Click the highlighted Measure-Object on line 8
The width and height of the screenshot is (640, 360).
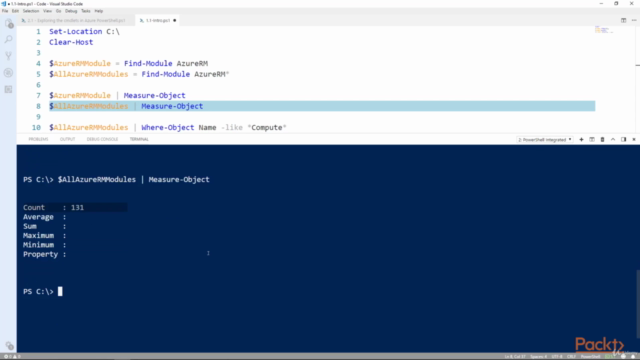tap(172, 106)
